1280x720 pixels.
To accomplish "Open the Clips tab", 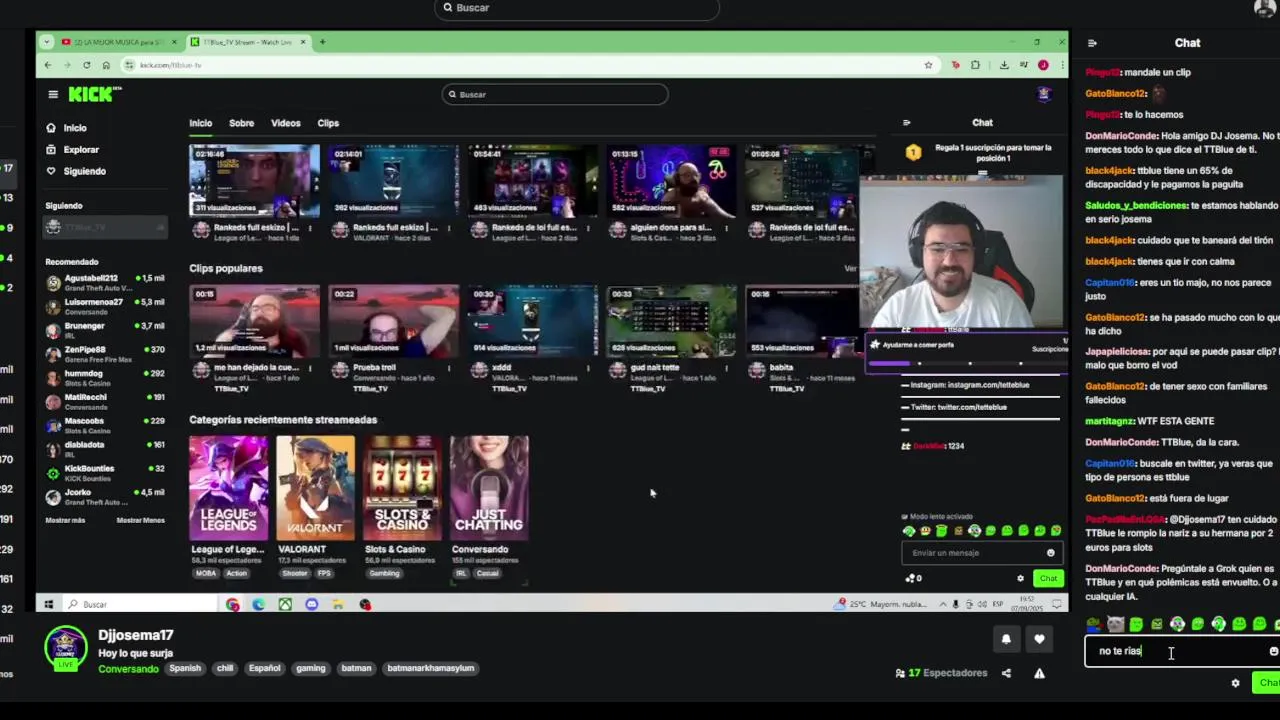I will pyautogui.click(x=328, y=123).
